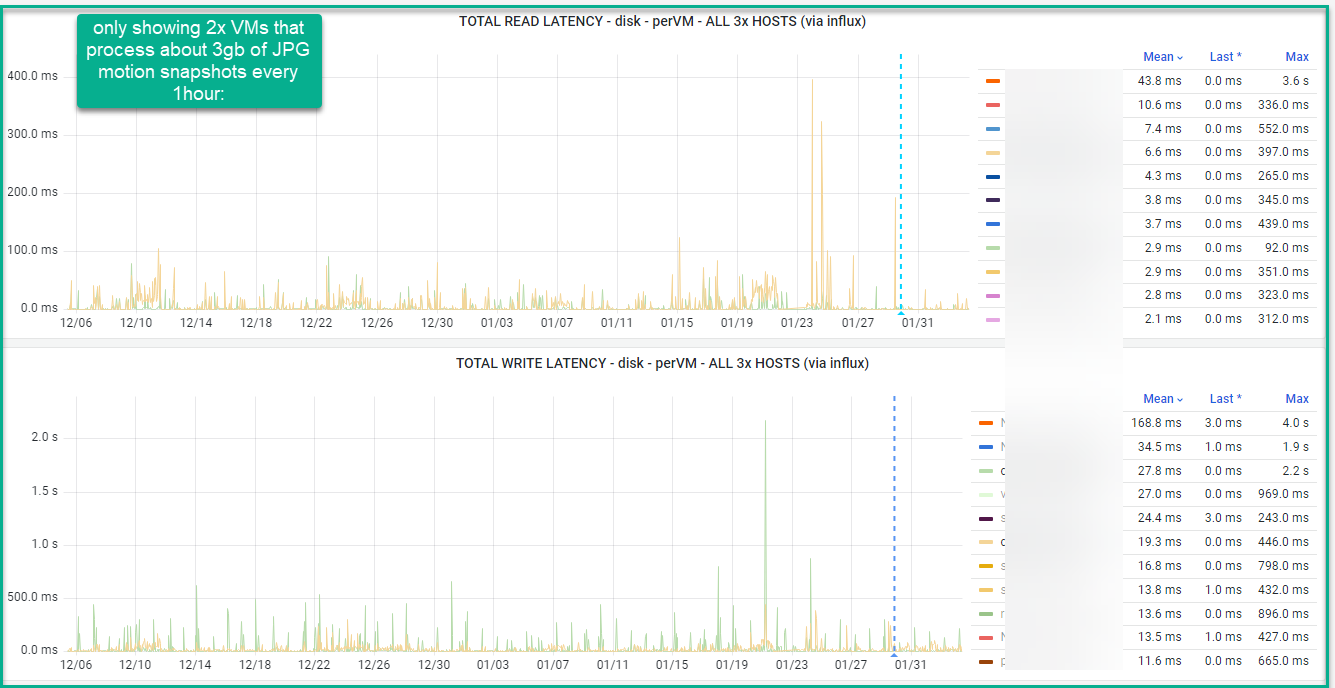1335x688 pixels.
Task: Click the tan swatch in the 19.3 ms row
Action: point(986,543)
